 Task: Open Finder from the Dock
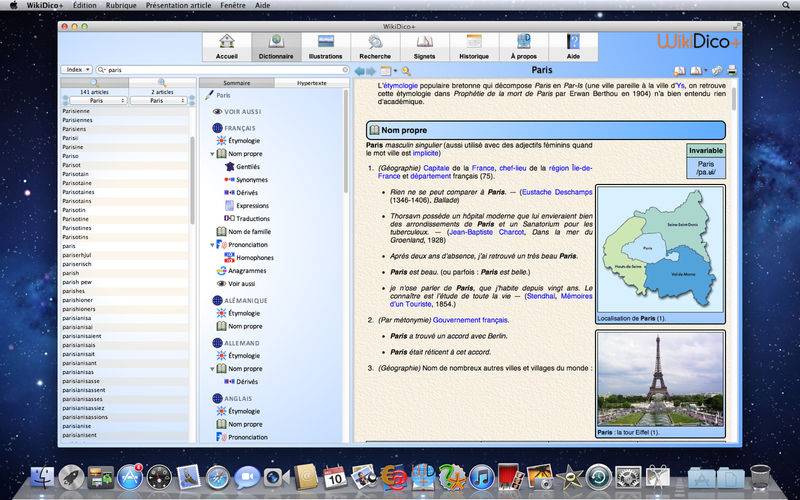[x=42, y=477]
